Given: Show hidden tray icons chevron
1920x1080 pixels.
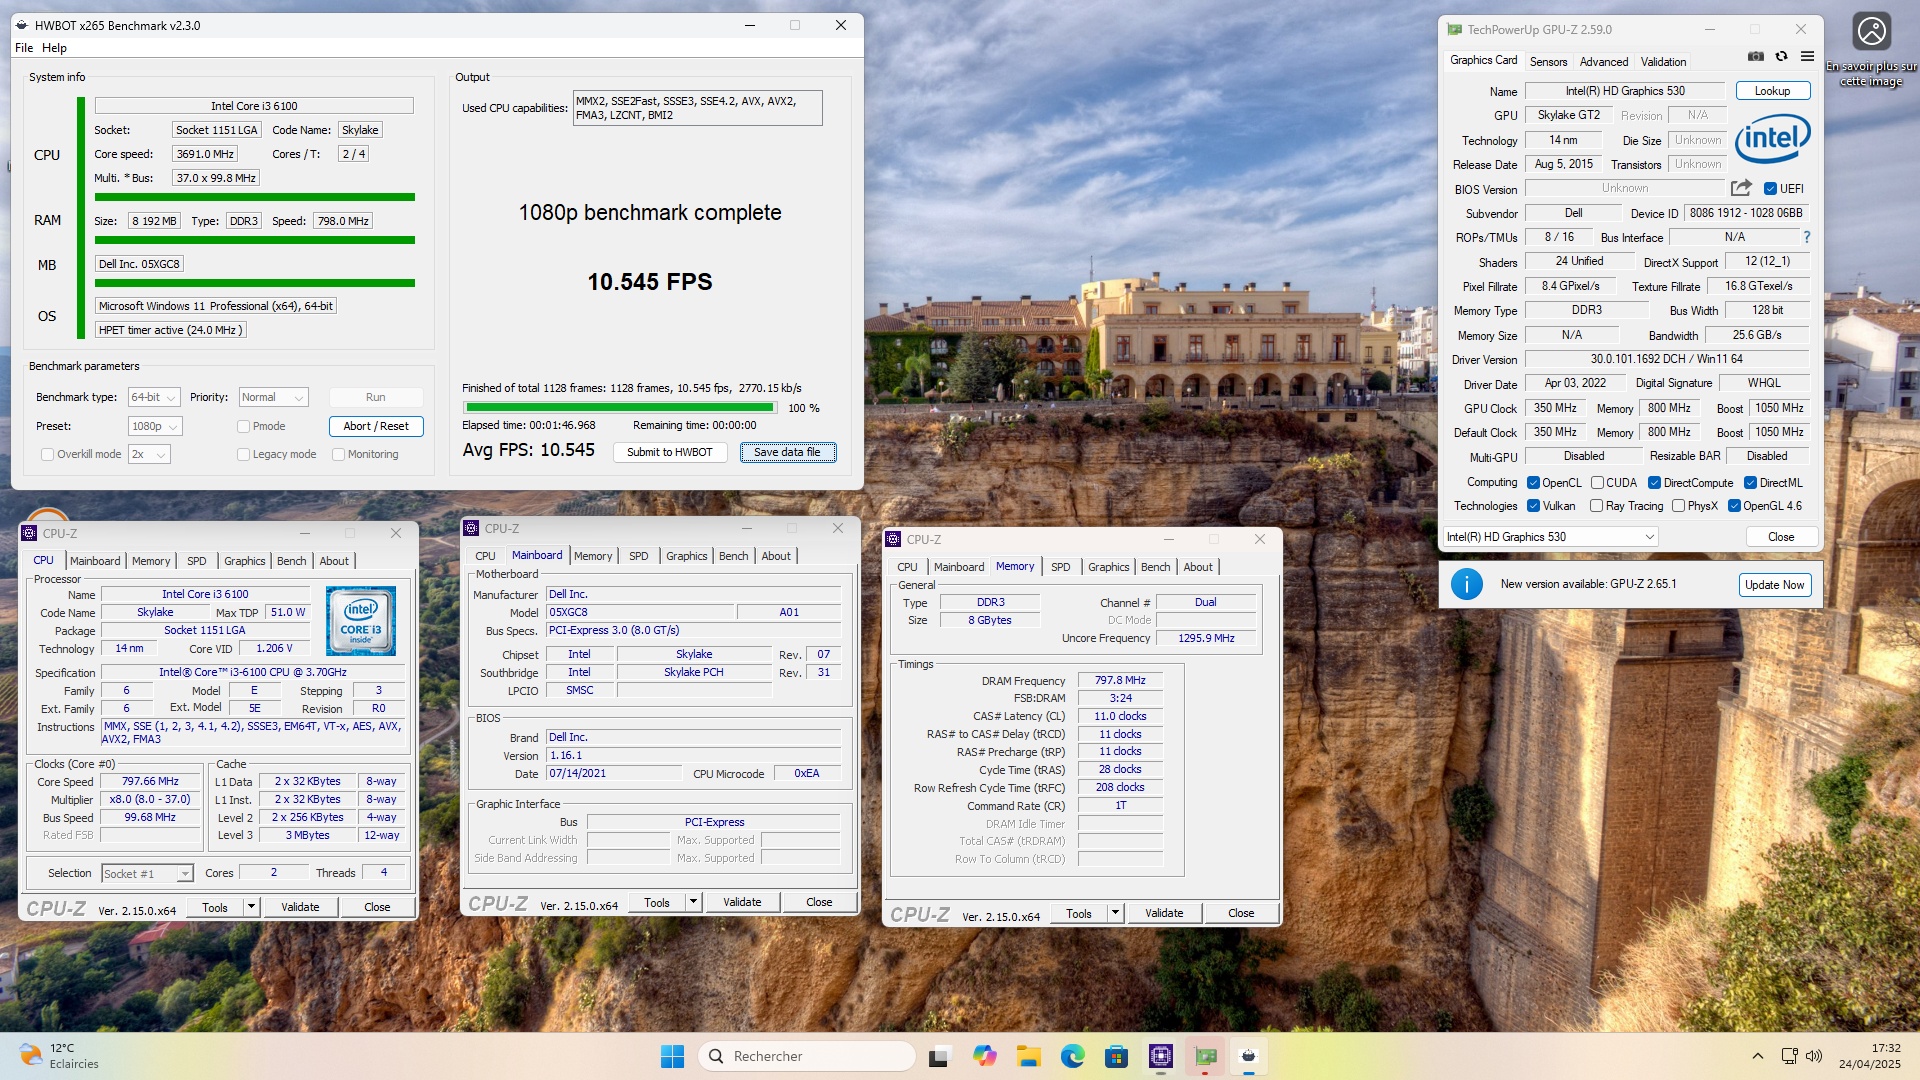Looking at the screenshot, I should coord(1757,1056).
